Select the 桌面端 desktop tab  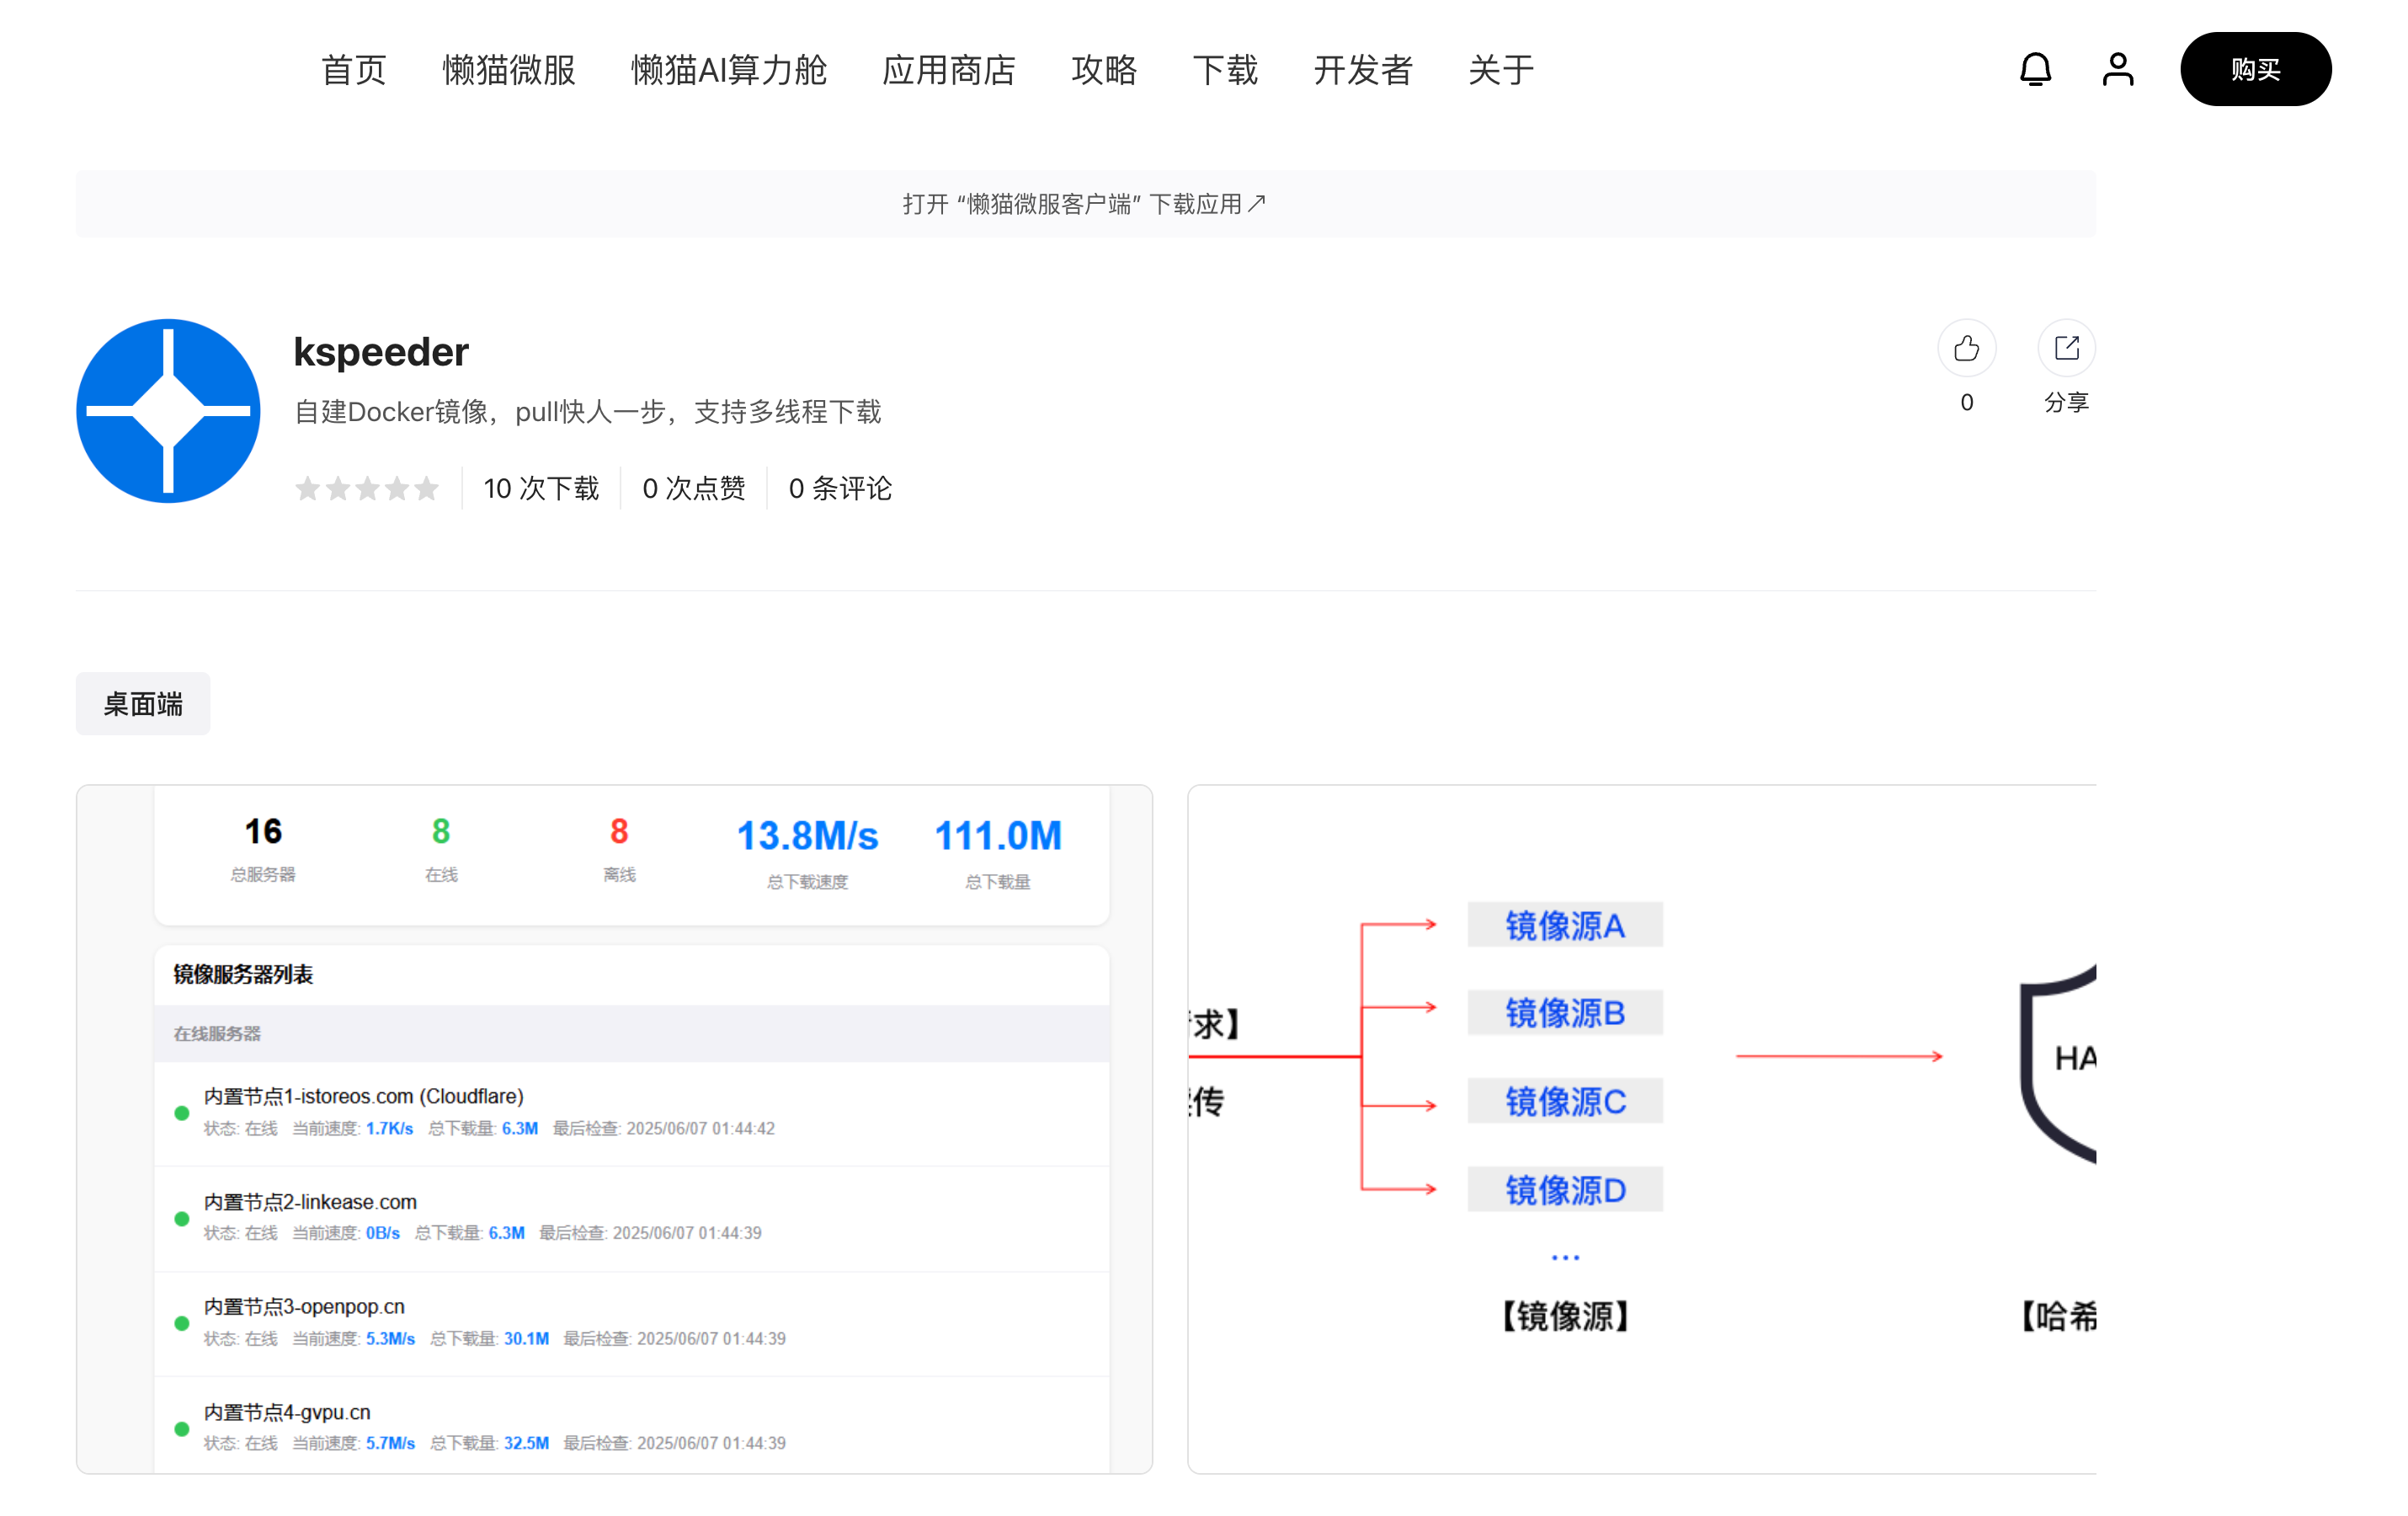[x=143, y=704]
